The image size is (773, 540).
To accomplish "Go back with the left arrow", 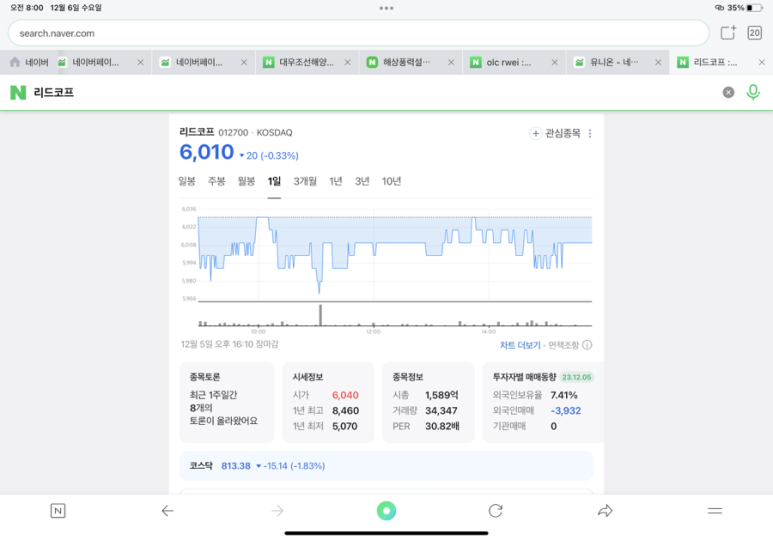I will tap(168, 511).
